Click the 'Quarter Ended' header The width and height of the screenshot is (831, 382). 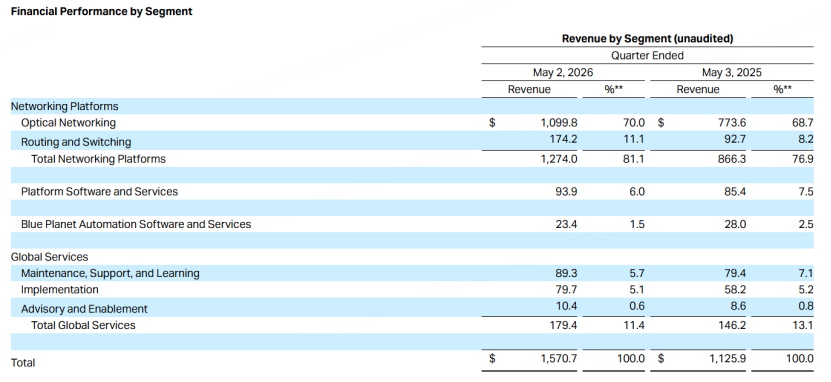pyautogui.click(x=647, y=56)
